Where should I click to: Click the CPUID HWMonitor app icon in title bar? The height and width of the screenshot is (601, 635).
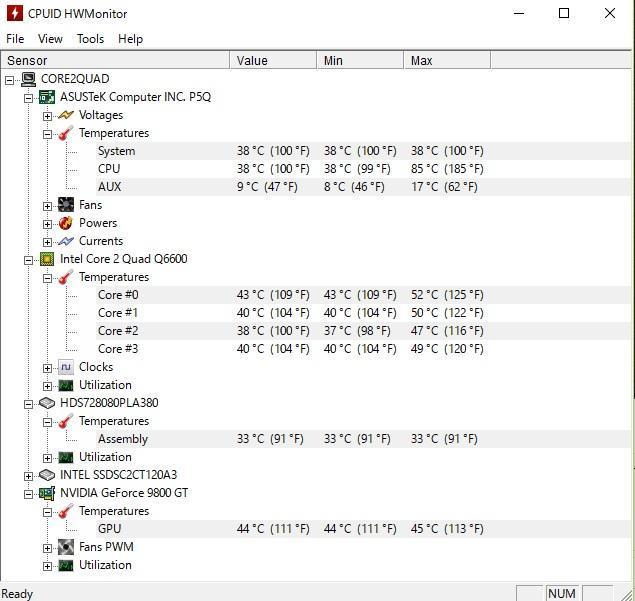click(15, 13)
